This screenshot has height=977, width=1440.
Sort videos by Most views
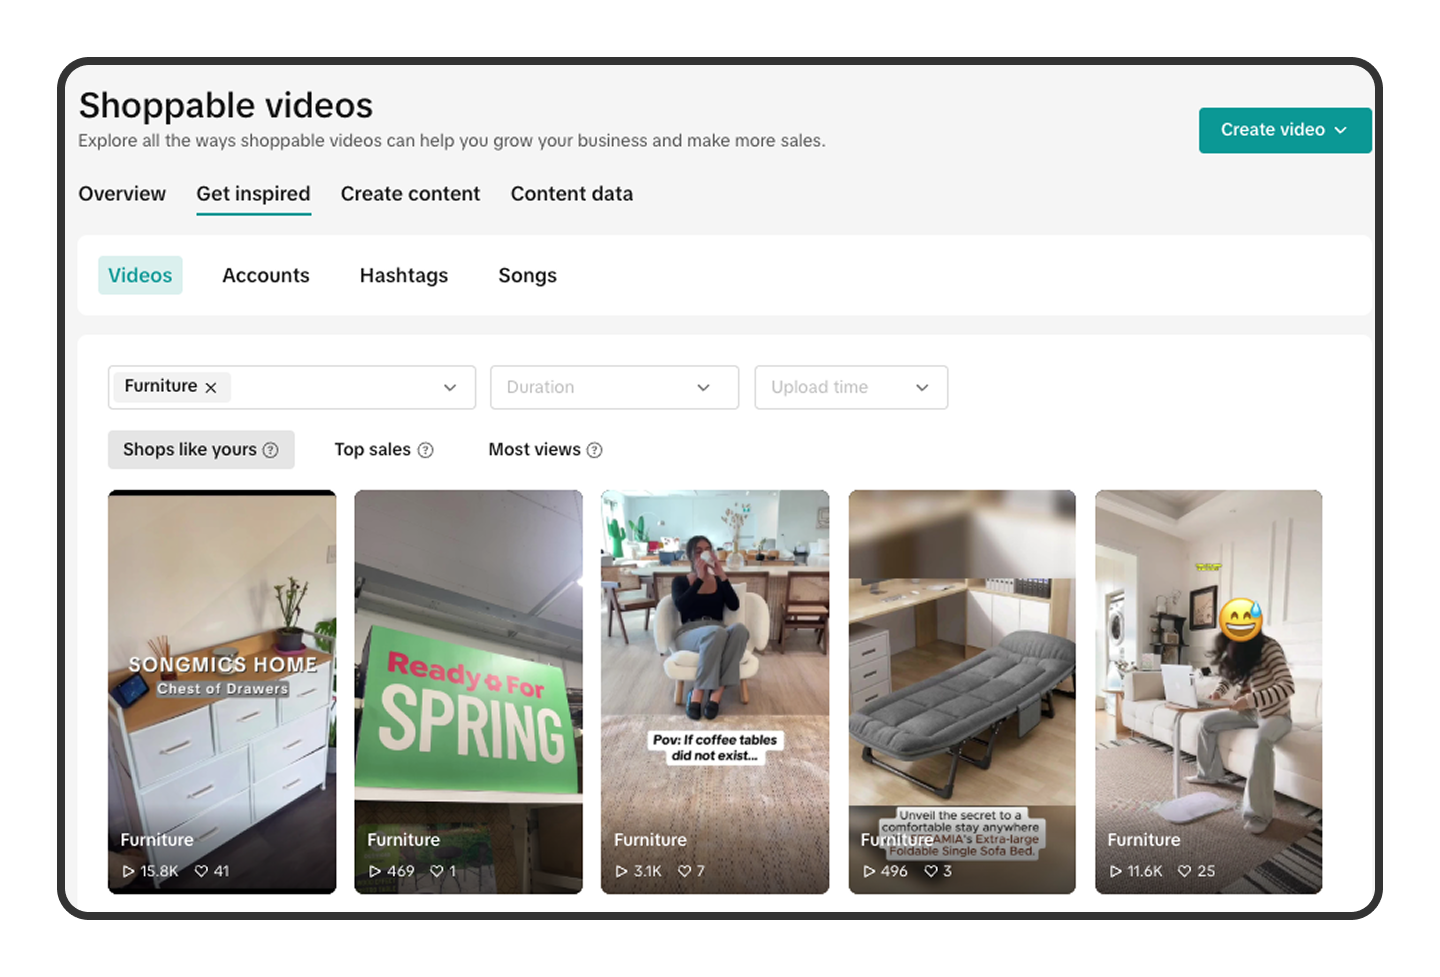click(535, 450)
